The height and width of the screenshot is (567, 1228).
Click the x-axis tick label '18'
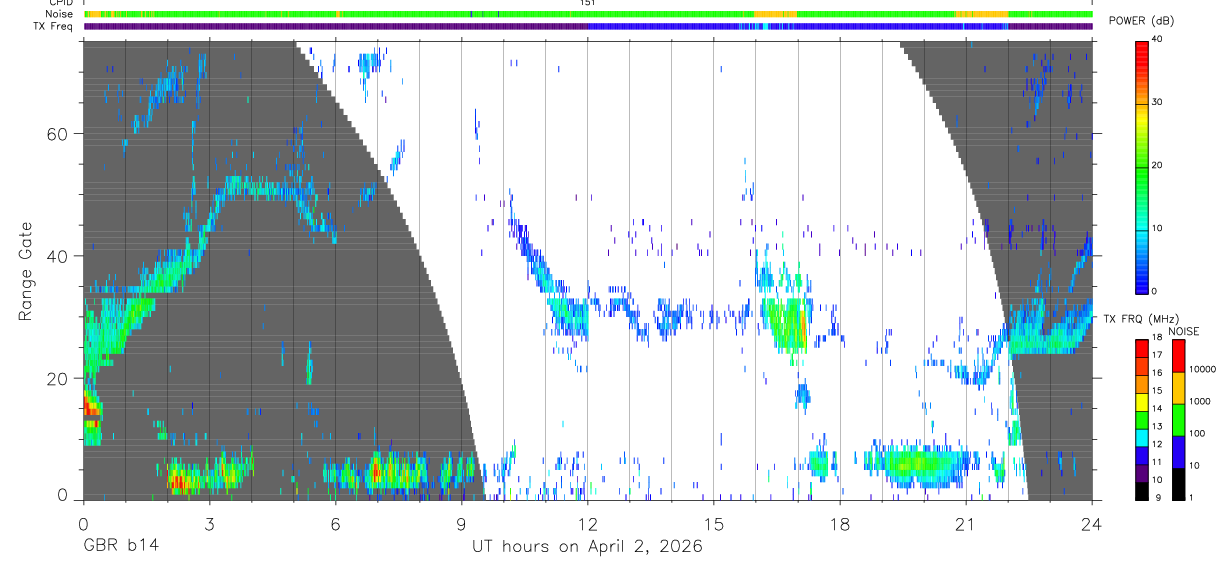(x=840, y=523)
